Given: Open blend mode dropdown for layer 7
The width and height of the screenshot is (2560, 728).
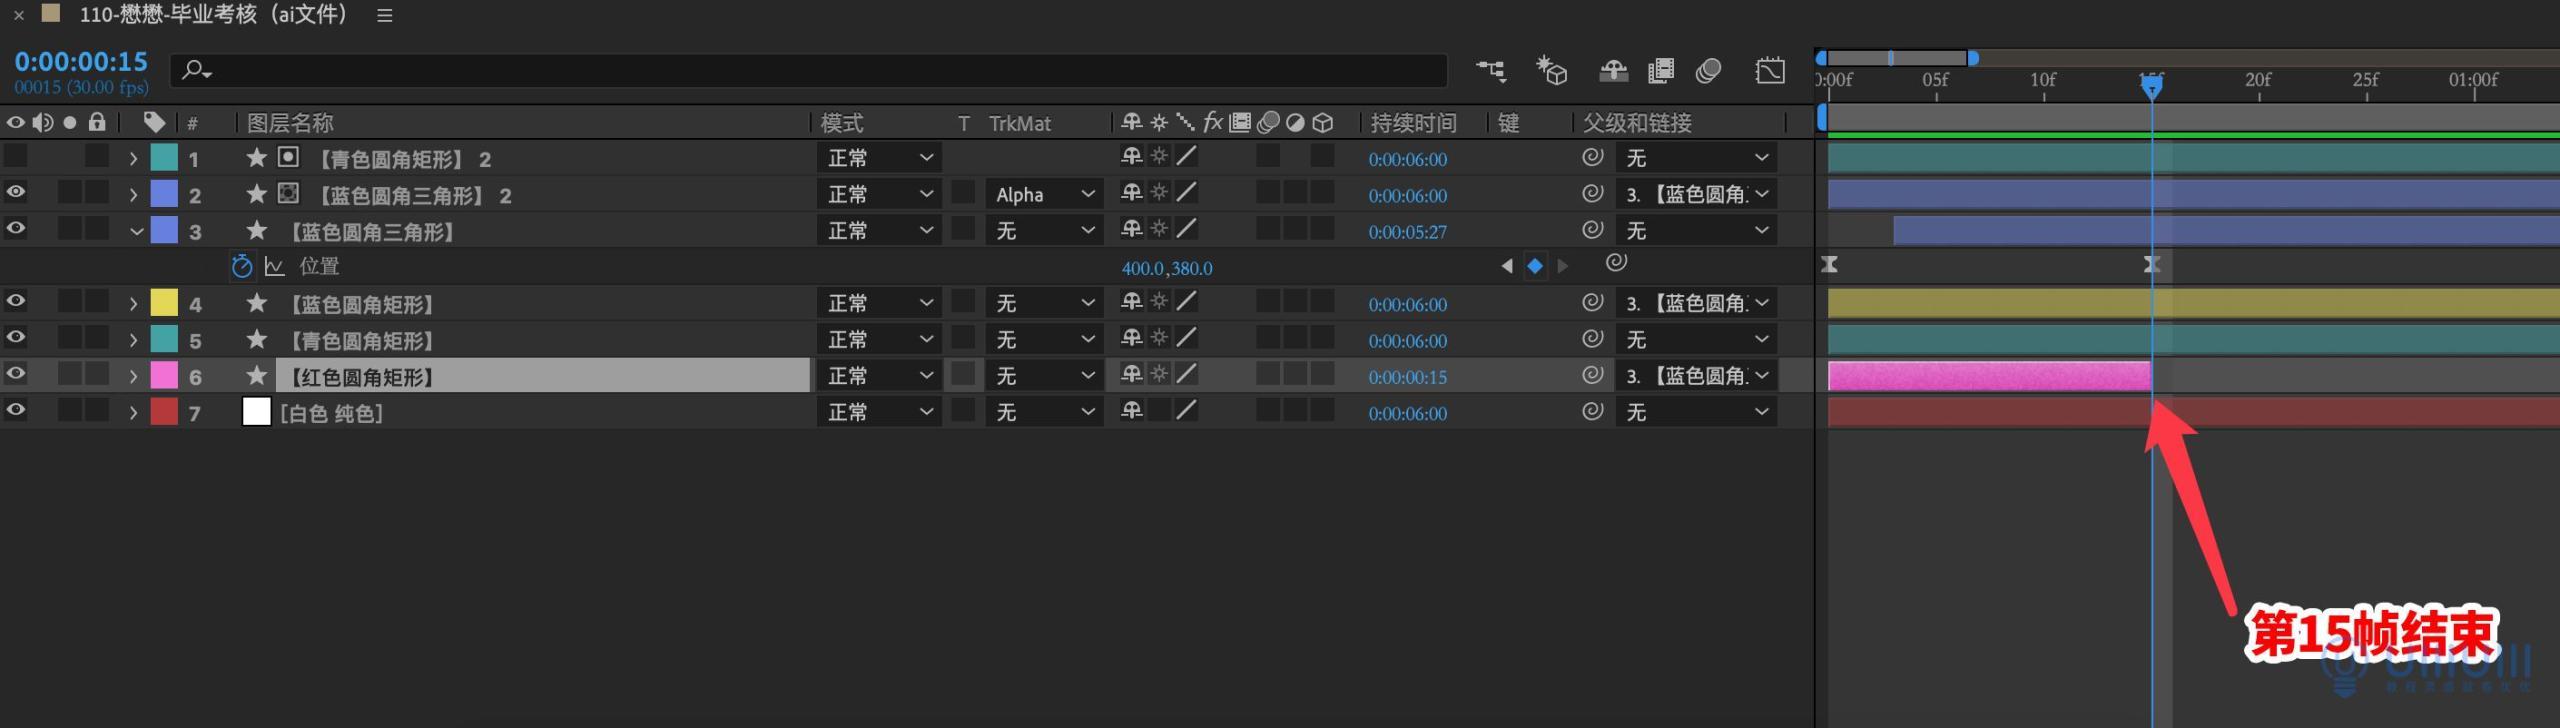Looking at the screenshot, I should tap(879, 412).
